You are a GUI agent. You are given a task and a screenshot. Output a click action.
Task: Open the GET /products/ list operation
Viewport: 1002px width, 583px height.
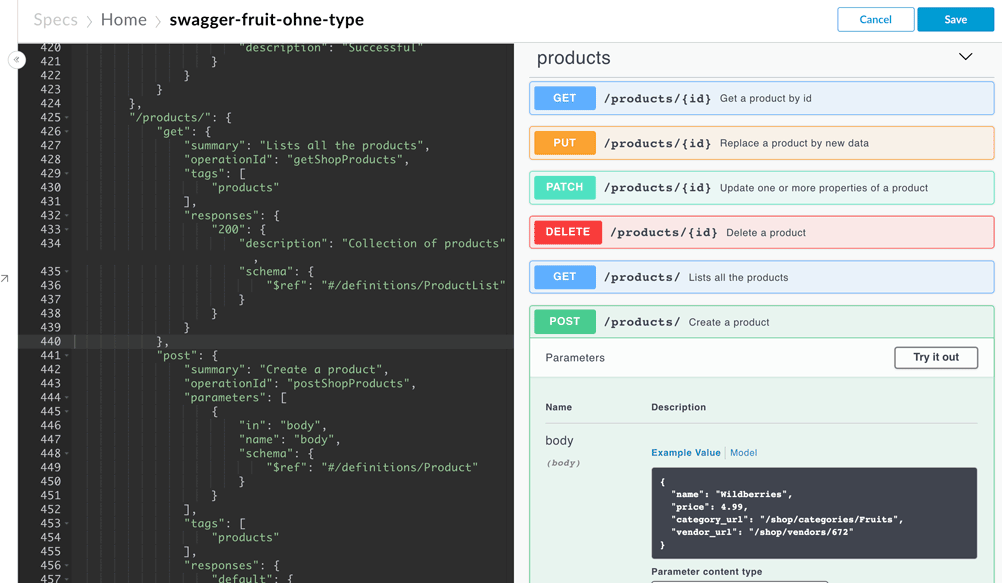[762, 277]
